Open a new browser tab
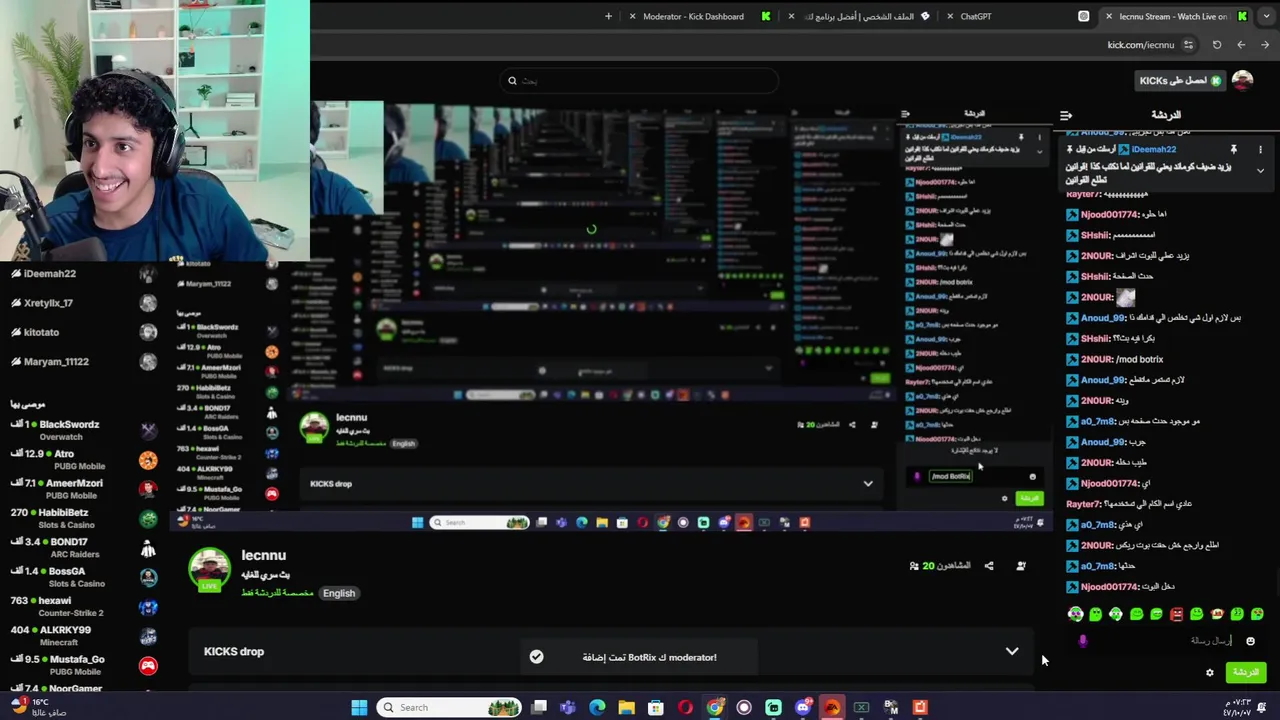Screen dimensions: 1280x720 click(608, 16)
